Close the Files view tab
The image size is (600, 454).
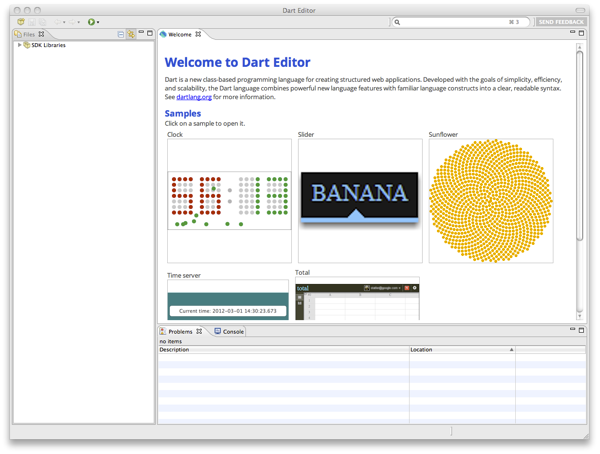click(x=41, y=34)
